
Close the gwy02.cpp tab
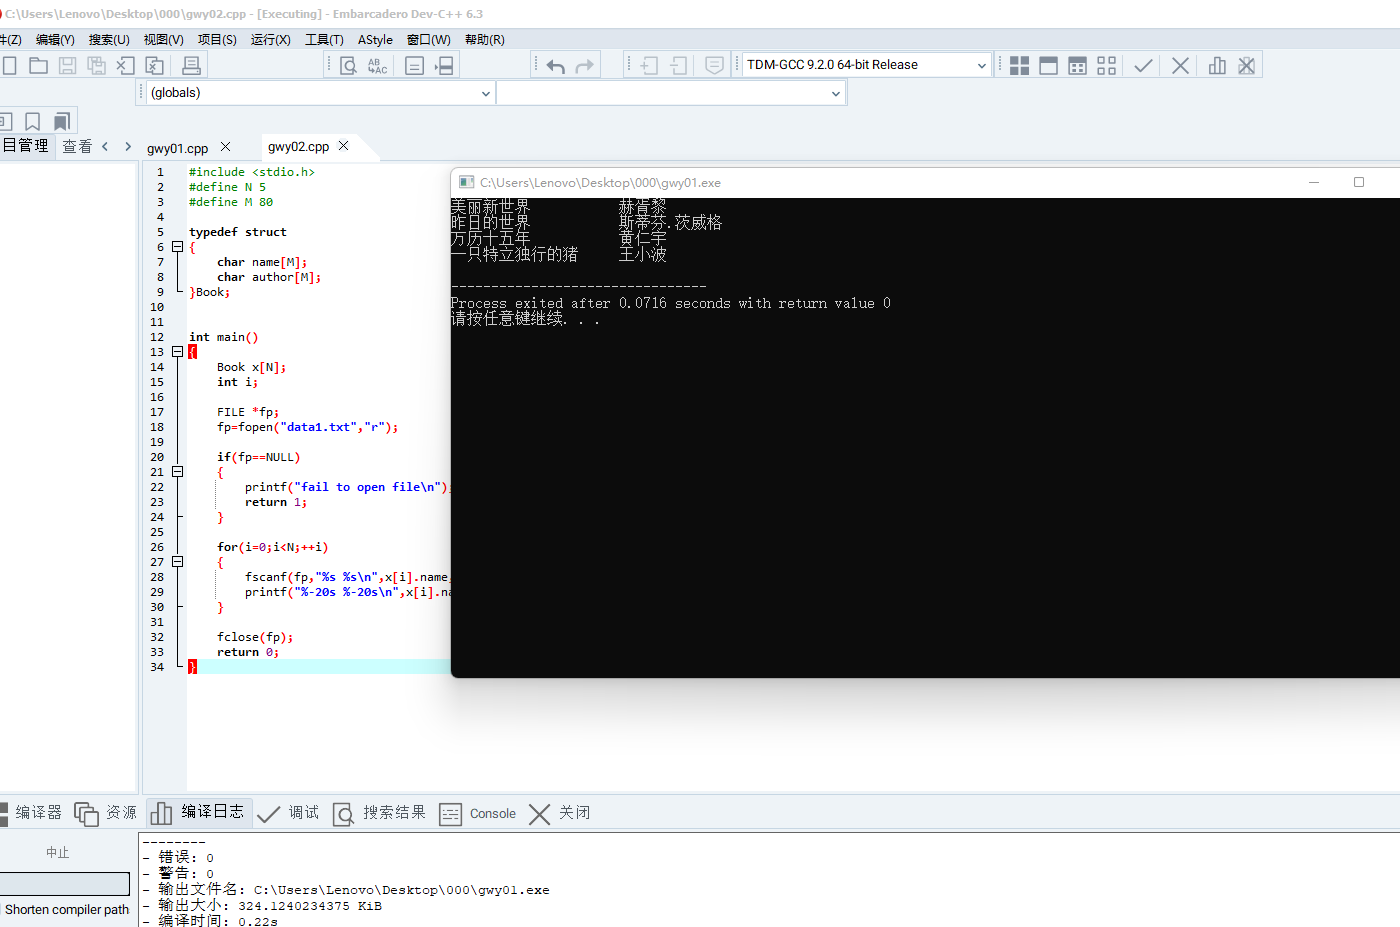(x=344, y=146)
